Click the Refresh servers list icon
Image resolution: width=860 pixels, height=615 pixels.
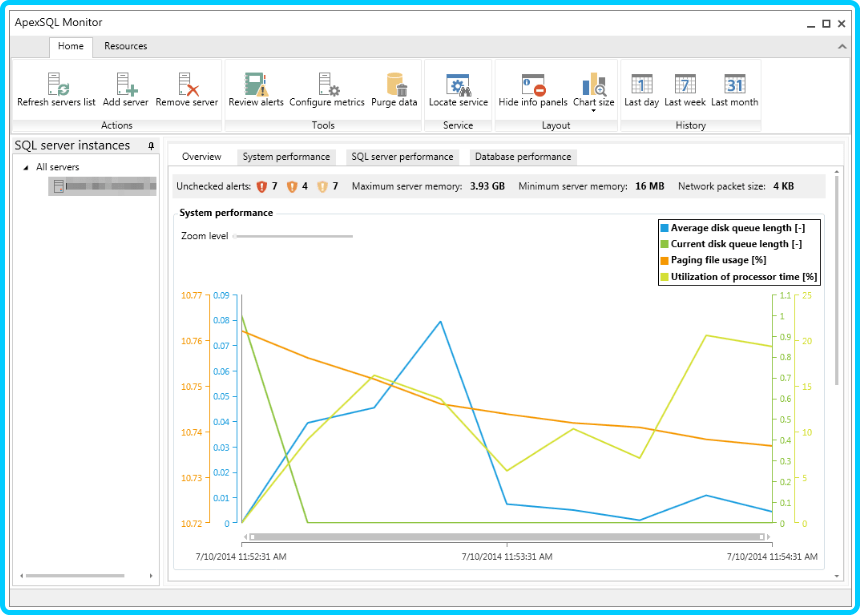point(58,84)
